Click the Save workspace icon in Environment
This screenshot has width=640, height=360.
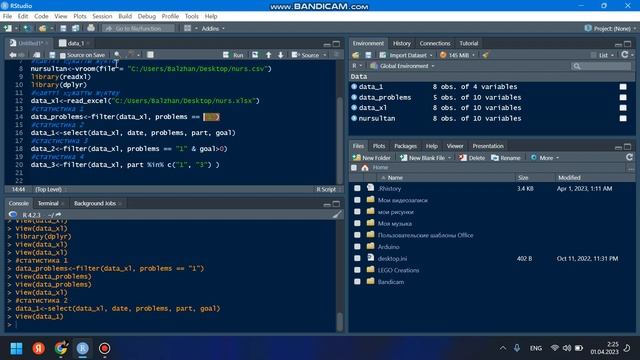[368, 55]
